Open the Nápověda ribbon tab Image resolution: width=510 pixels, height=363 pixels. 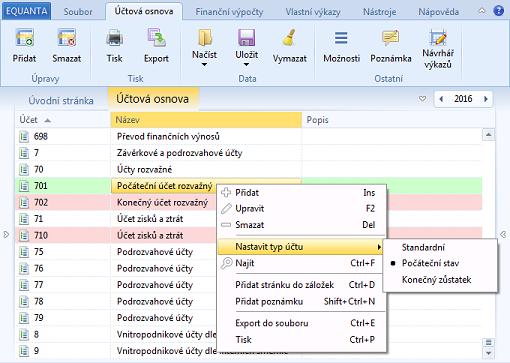pos(439,12)
